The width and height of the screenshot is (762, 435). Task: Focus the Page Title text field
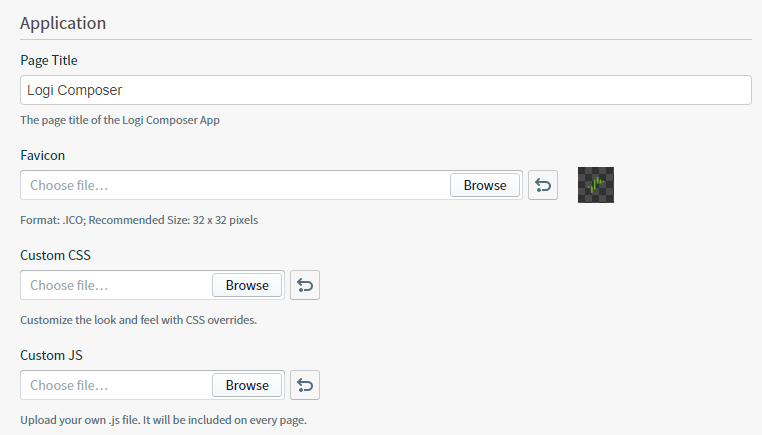pyautogui.click(x=386, y=90)
